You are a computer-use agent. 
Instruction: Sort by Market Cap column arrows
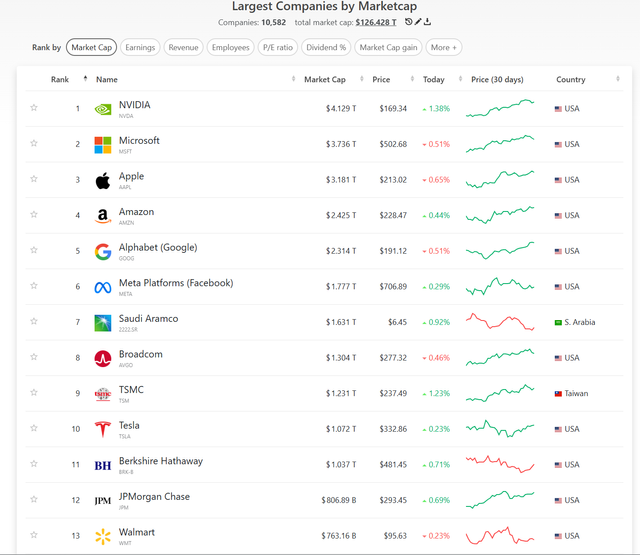pyautogui.click(x=361, y=78)
